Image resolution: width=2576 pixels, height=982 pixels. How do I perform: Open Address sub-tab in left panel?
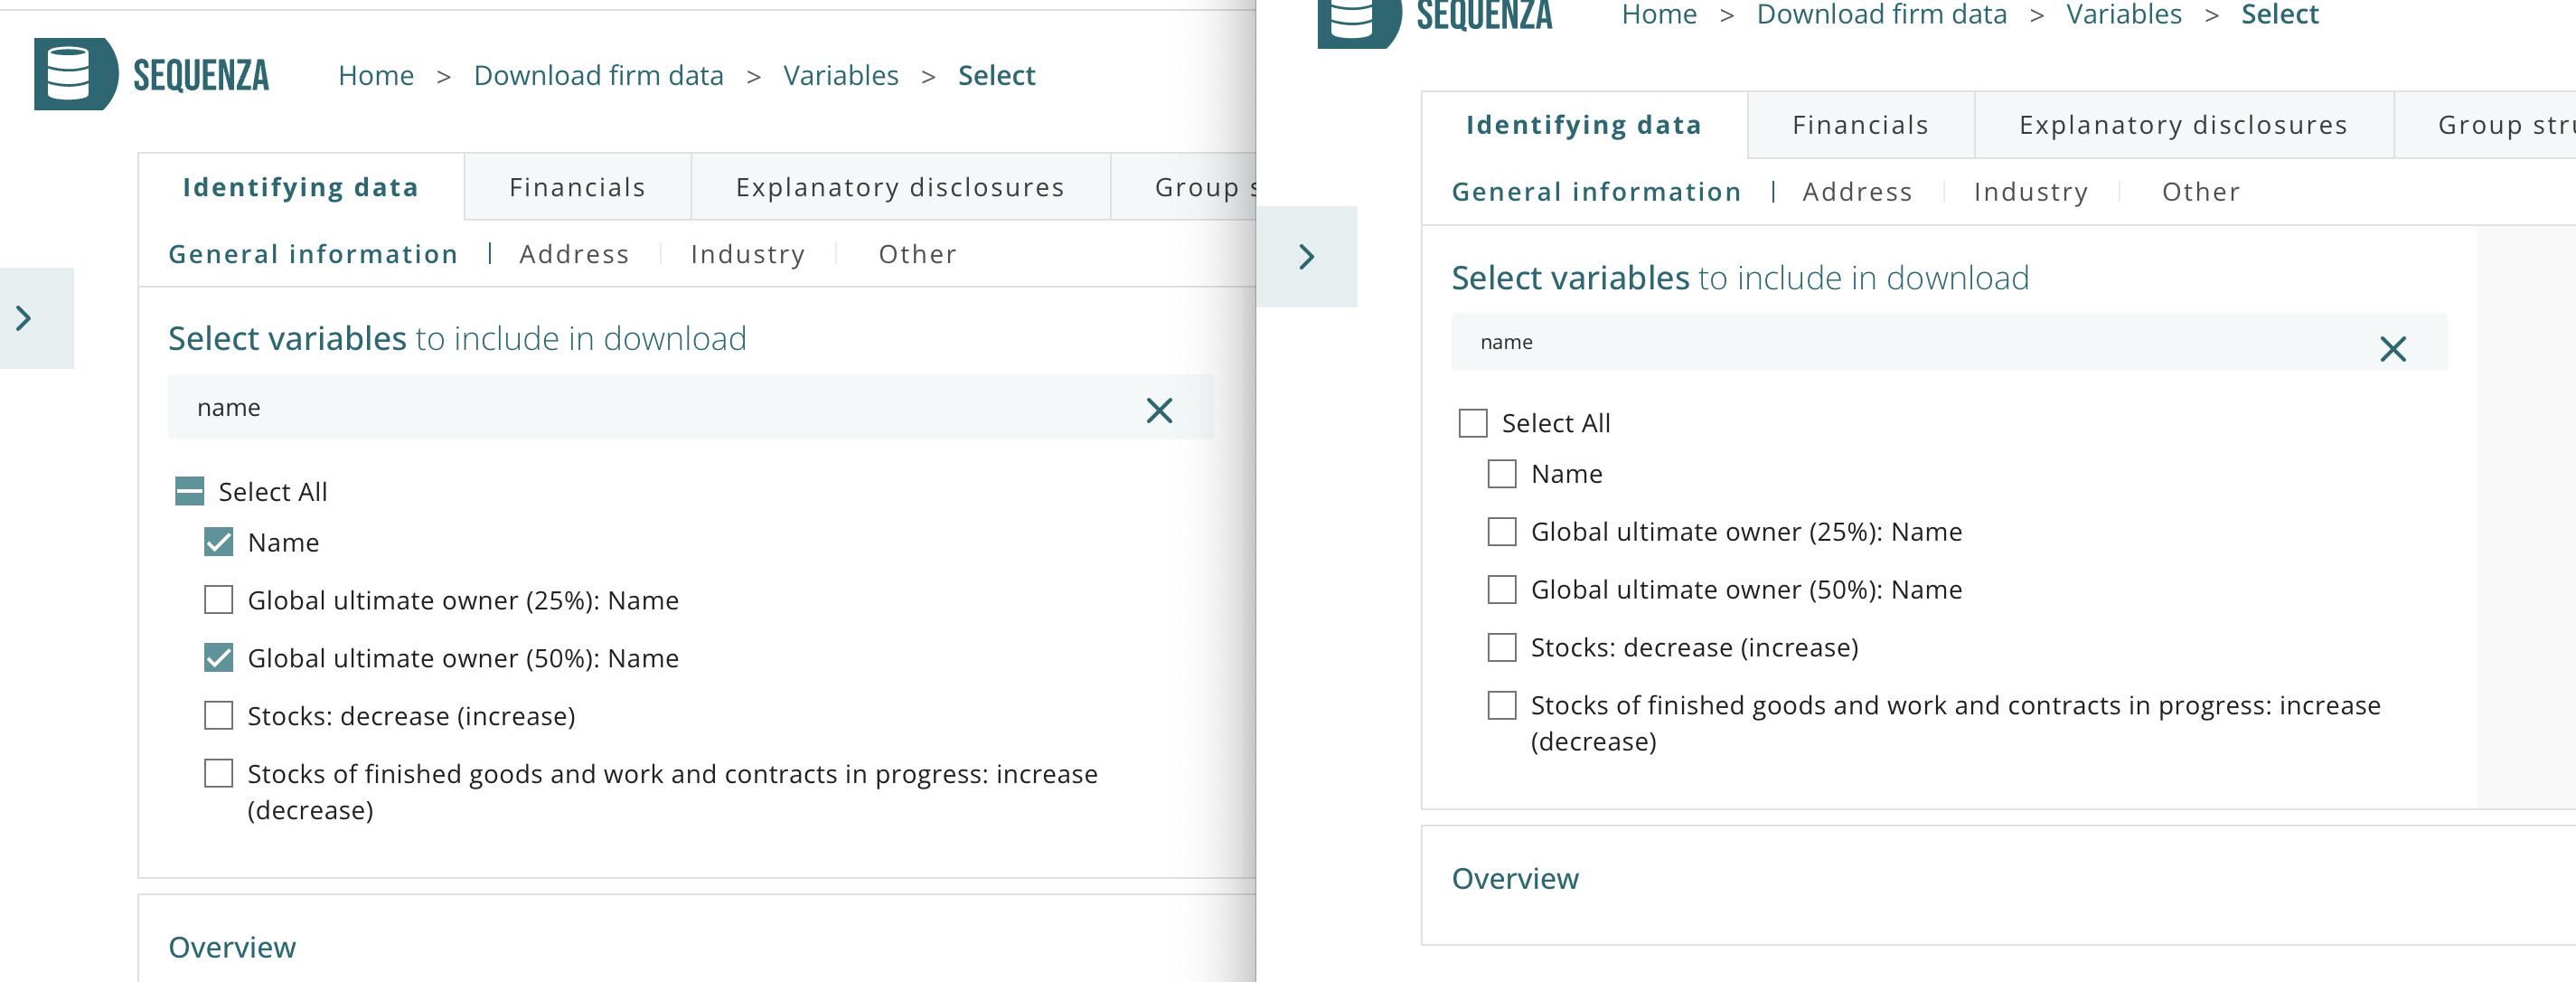tap(574, 254)
